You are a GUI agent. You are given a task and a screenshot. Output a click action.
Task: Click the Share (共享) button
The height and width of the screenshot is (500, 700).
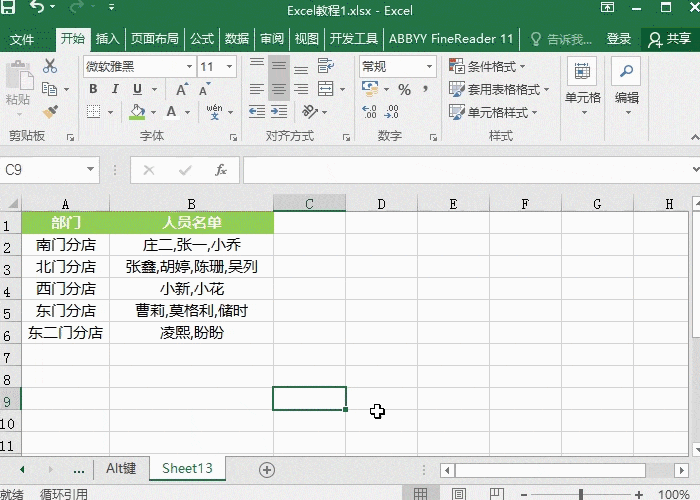pos(670,39)
